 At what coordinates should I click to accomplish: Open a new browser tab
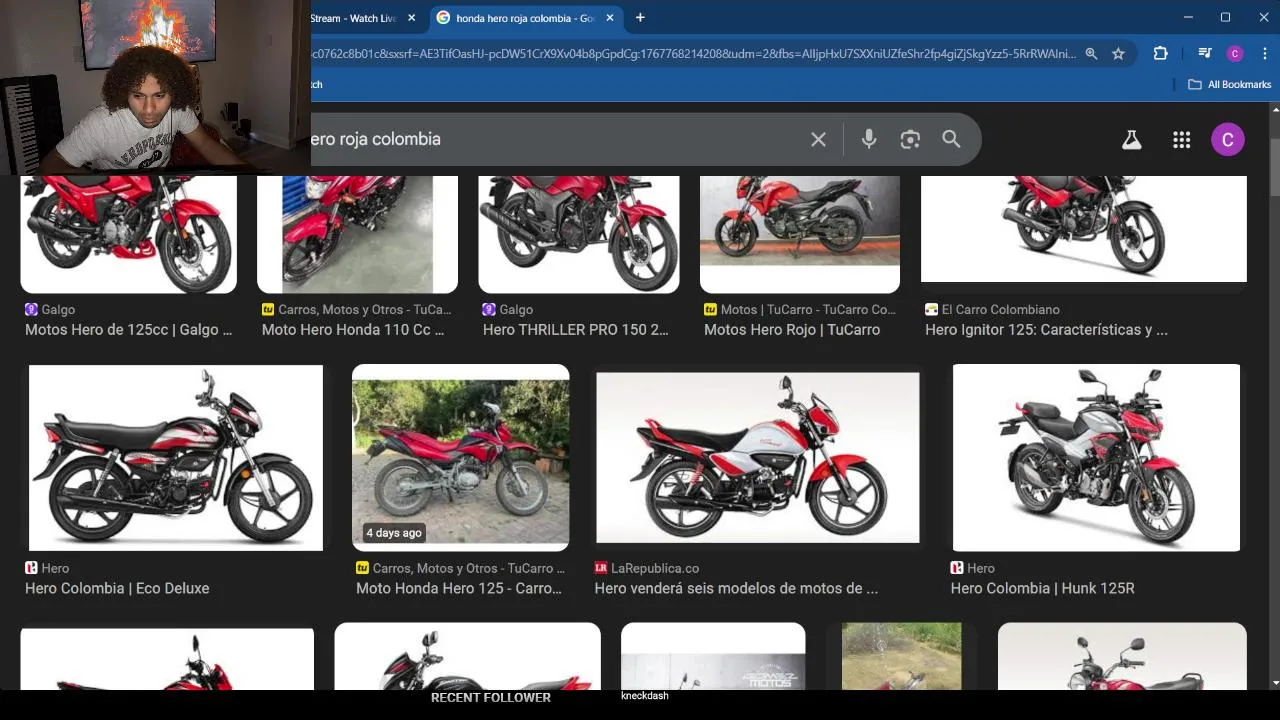tap(640, 17)
